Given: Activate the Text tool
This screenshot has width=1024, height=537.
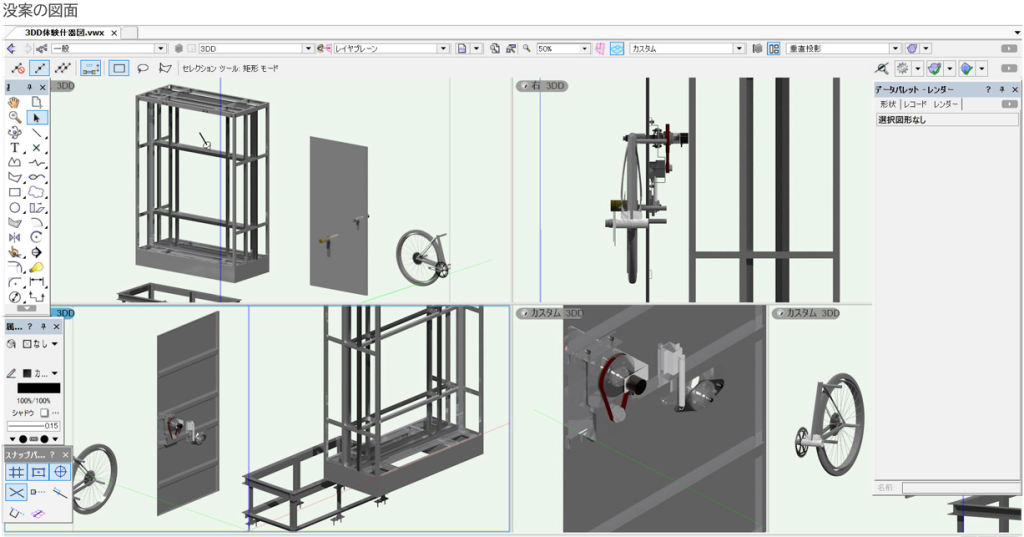Looking at the screenshot, I should (x=14, y=147).
